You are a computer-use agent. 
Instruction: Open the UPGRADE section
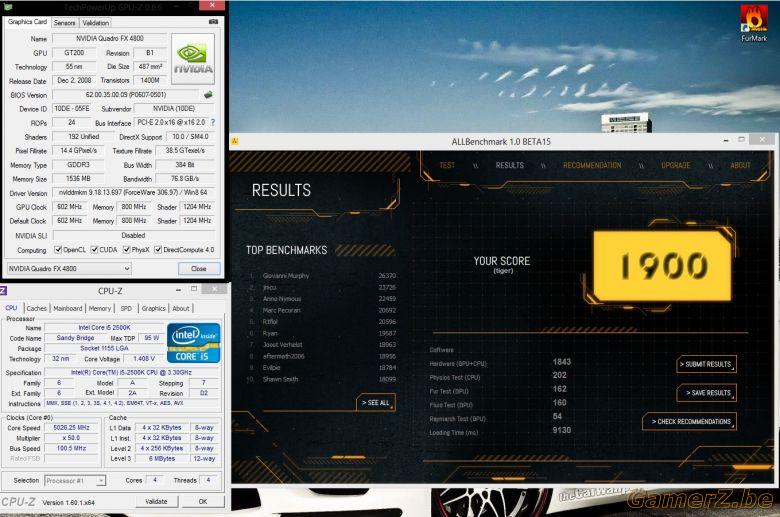pyautogui.click(x=676, y=165)
